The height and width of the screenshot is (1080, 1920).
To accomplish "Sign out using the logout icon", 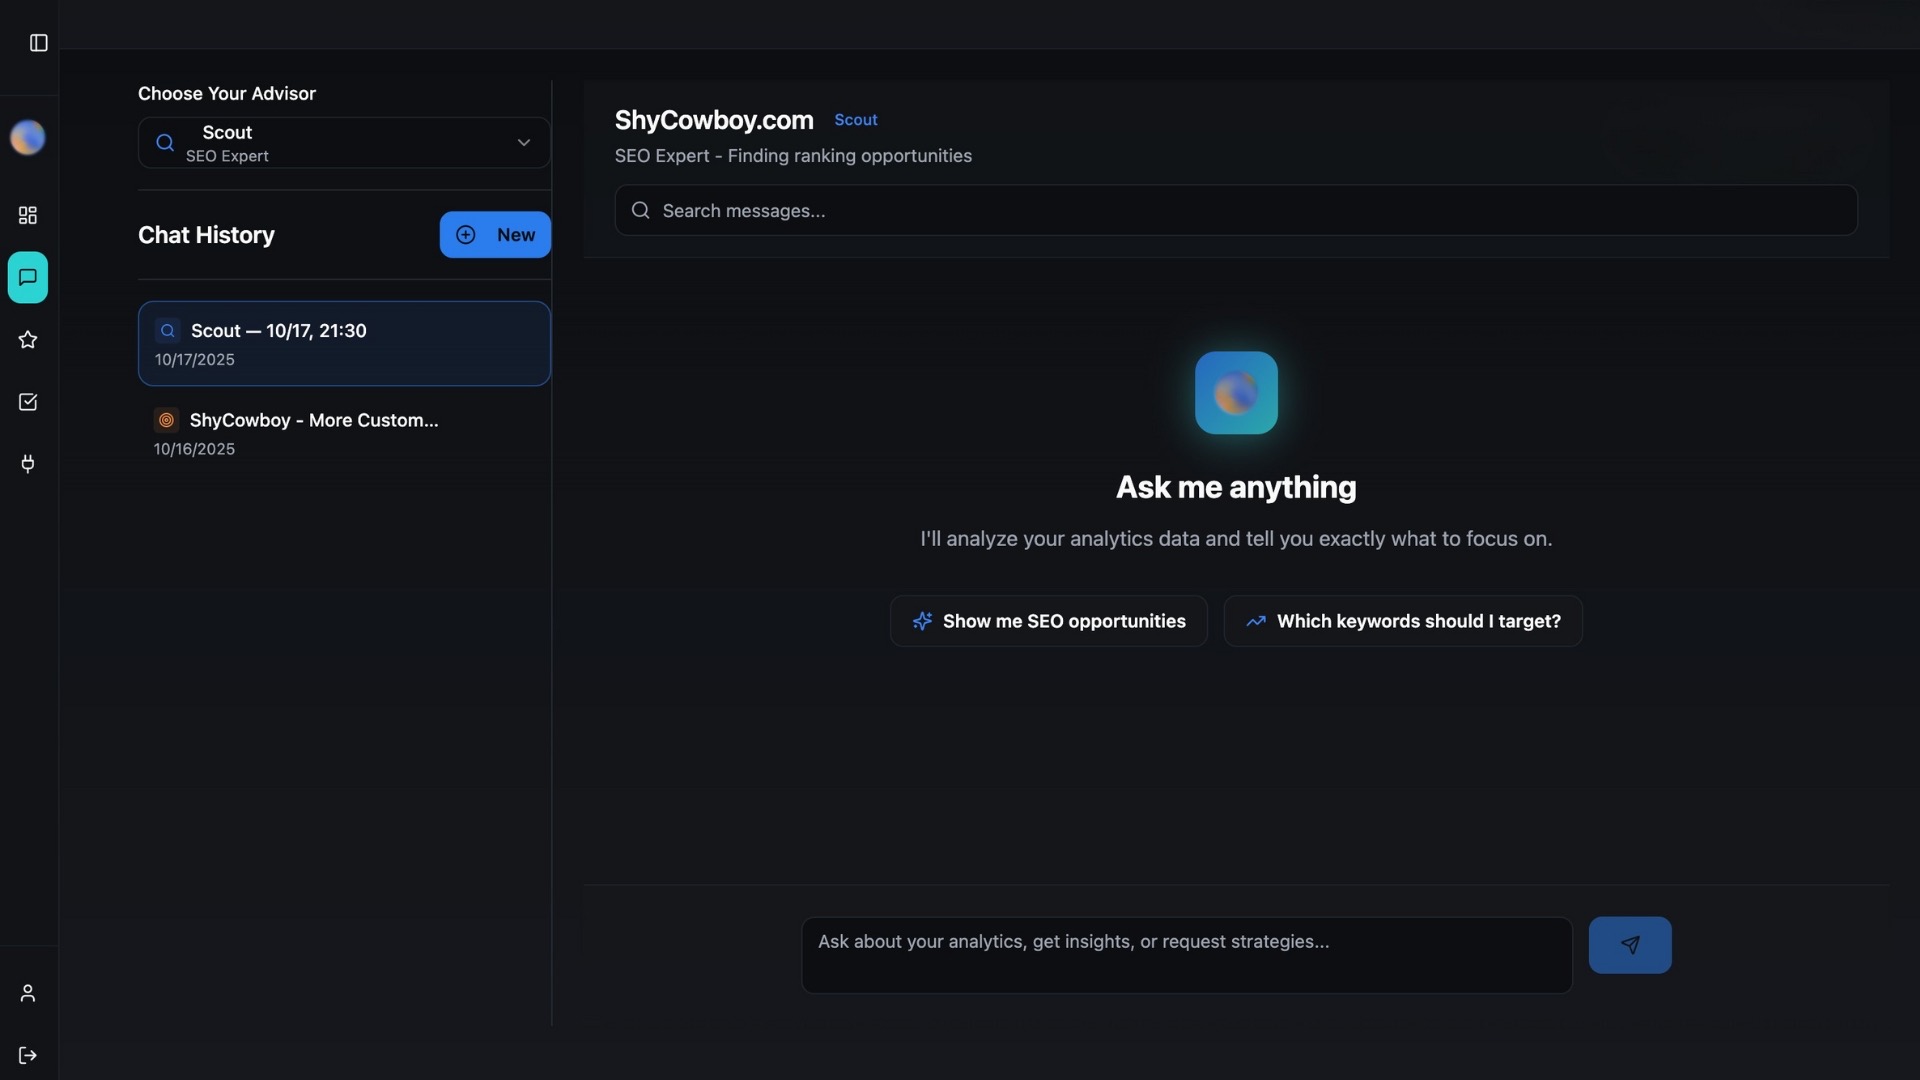I will [27, 1055].
